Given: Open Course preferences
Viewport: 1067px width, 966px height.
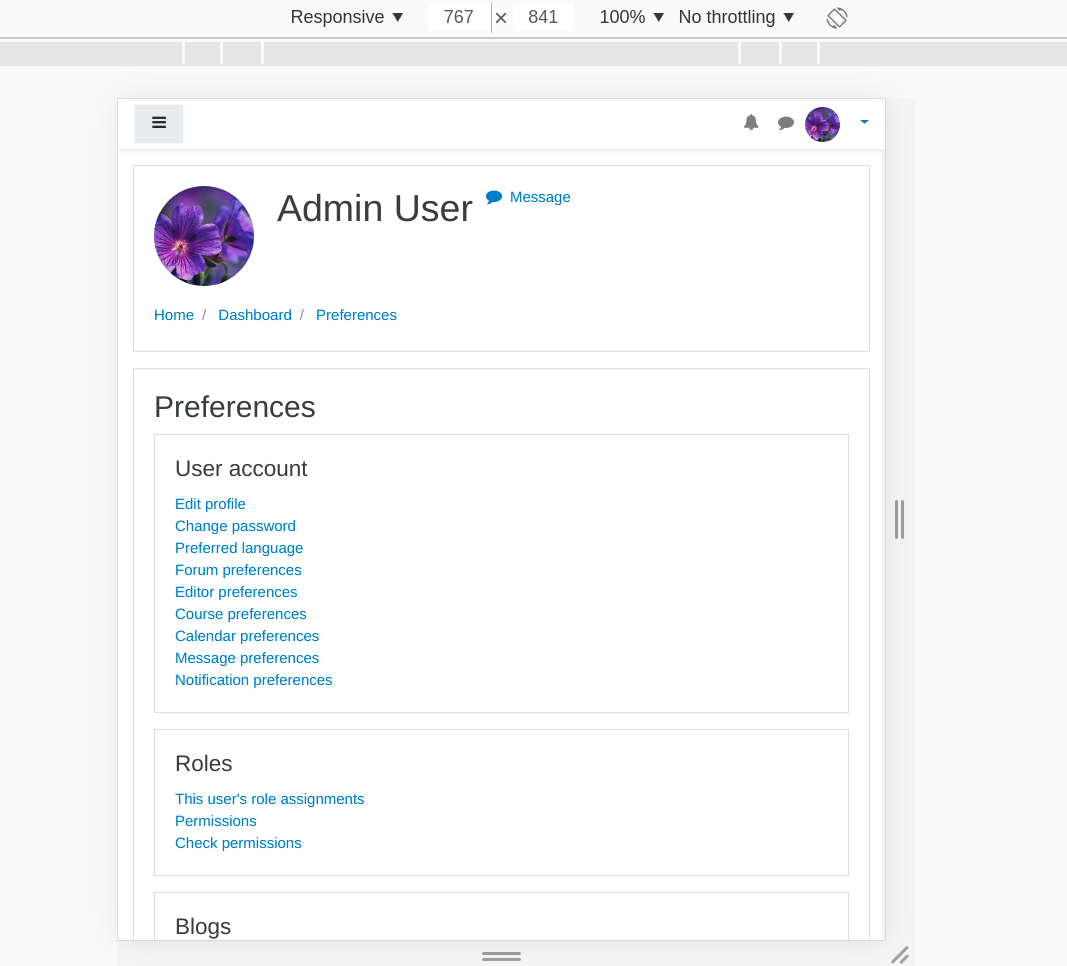Looking at the screenshot, I should (x=241, y=614).
